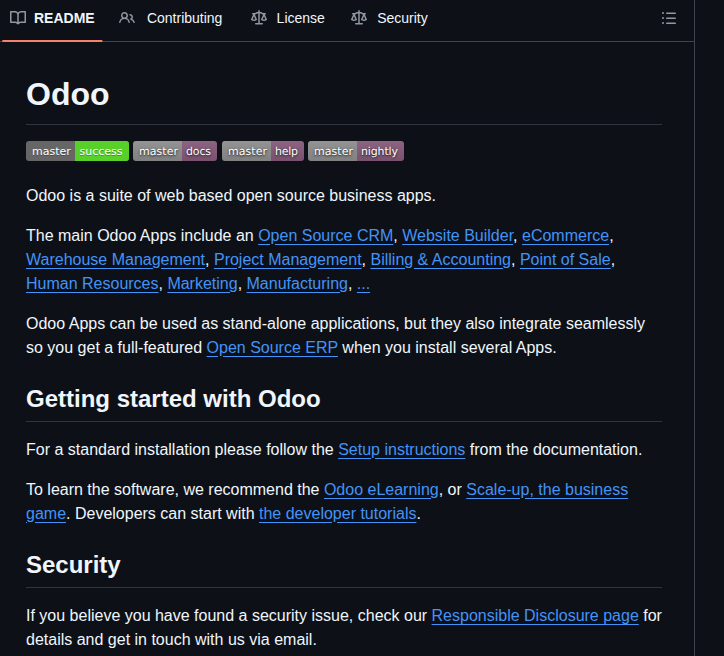
Task: Open the Odoo eLearning link
Action: [x=381, y=490]
